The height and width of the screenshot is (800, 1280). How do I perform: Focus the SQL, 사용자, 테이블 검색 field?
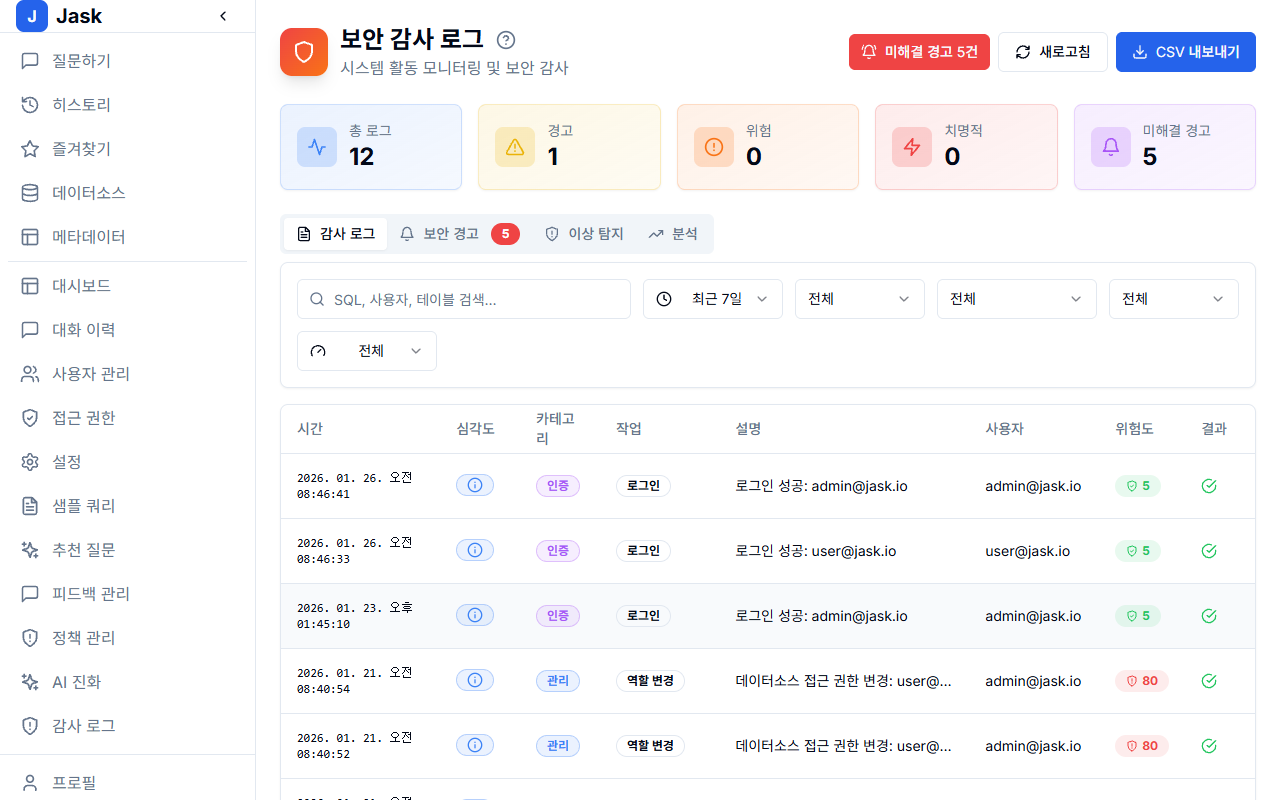[x=464, y=299]
